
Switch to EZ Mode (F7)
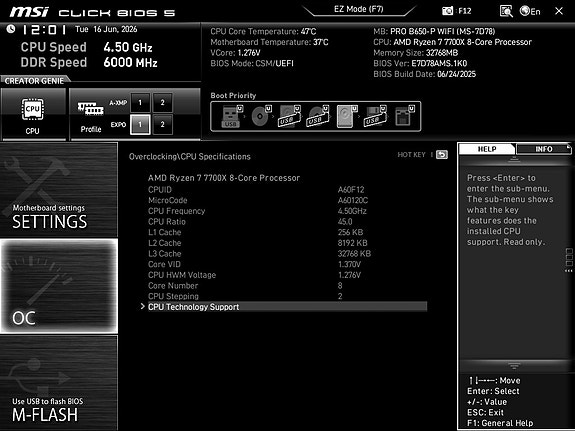358,9
